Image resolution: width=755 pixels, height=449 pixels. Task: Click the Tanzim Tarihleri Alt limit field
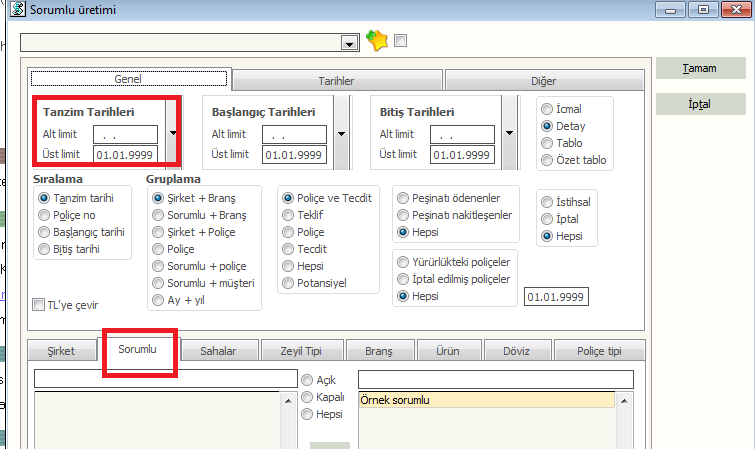pyautogui.click(x=125, y=134)
